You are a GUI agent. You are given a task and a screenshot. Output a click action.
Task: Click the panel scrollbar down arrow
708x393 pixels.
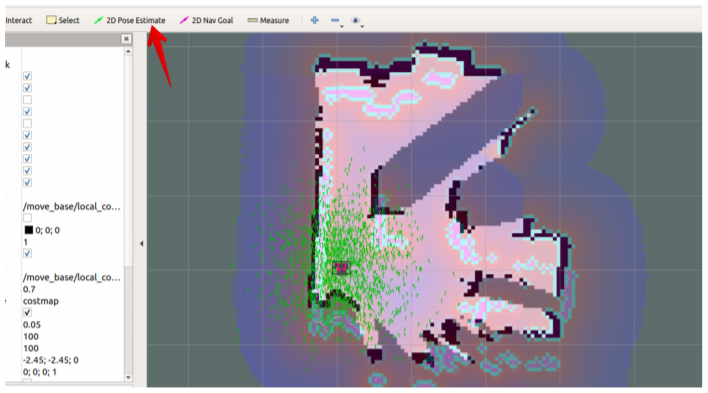point(128,378)
